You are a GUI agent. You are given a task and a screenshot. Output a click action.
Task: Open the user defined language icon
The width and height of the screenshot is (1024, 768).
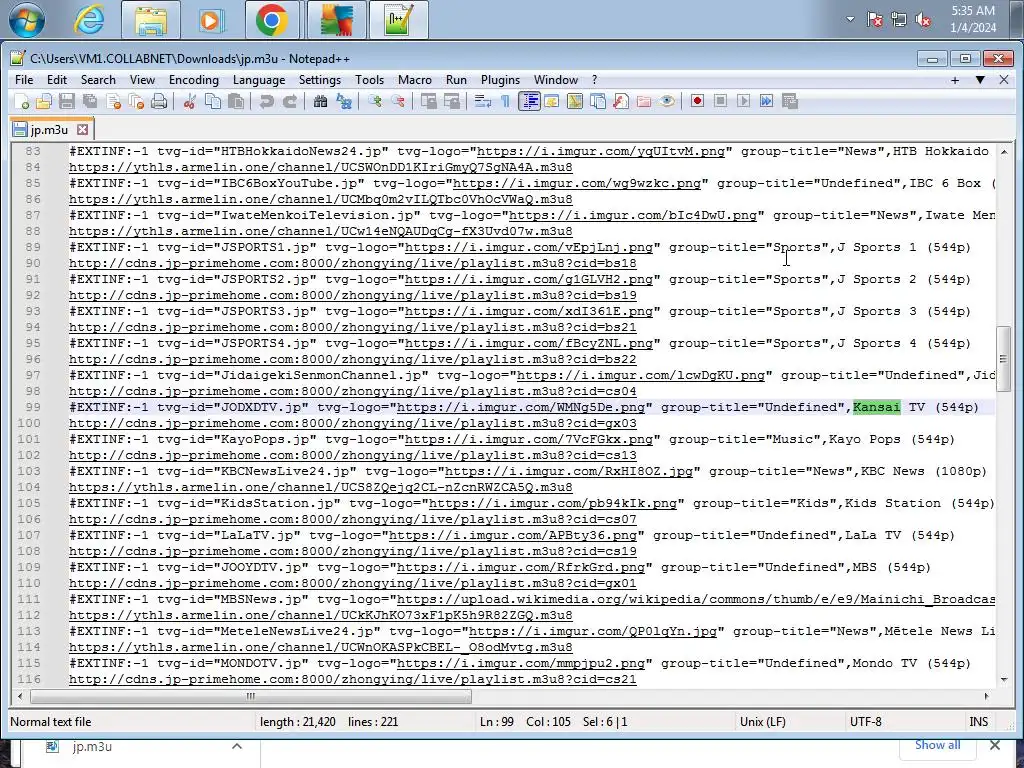click(x=552, y=101)
